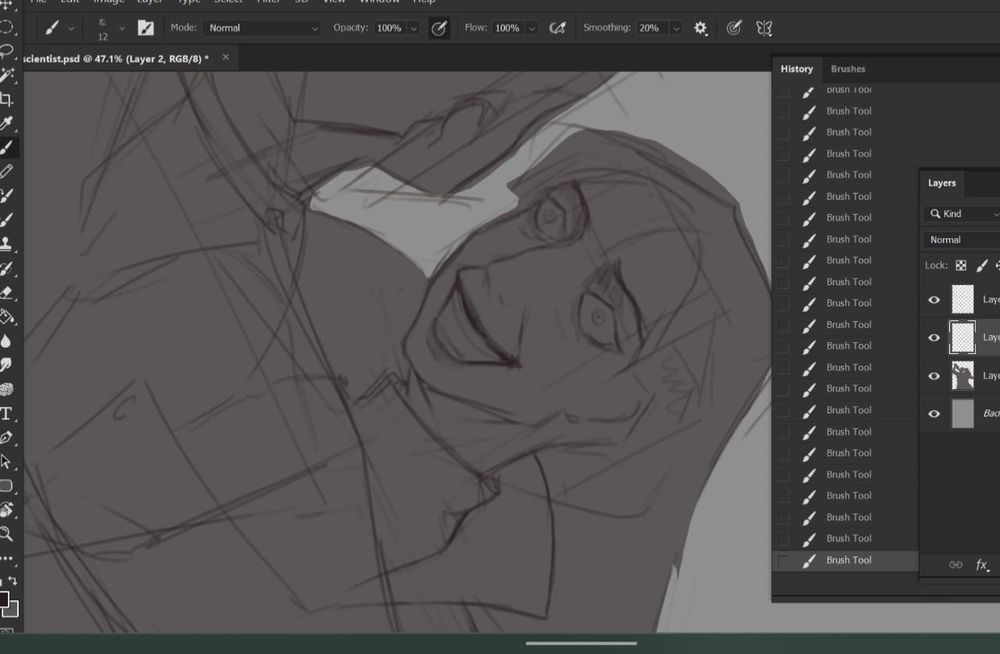Toggle the brush settings panel icon
This screenshot has height=654, width=1000.
(146, 28)
